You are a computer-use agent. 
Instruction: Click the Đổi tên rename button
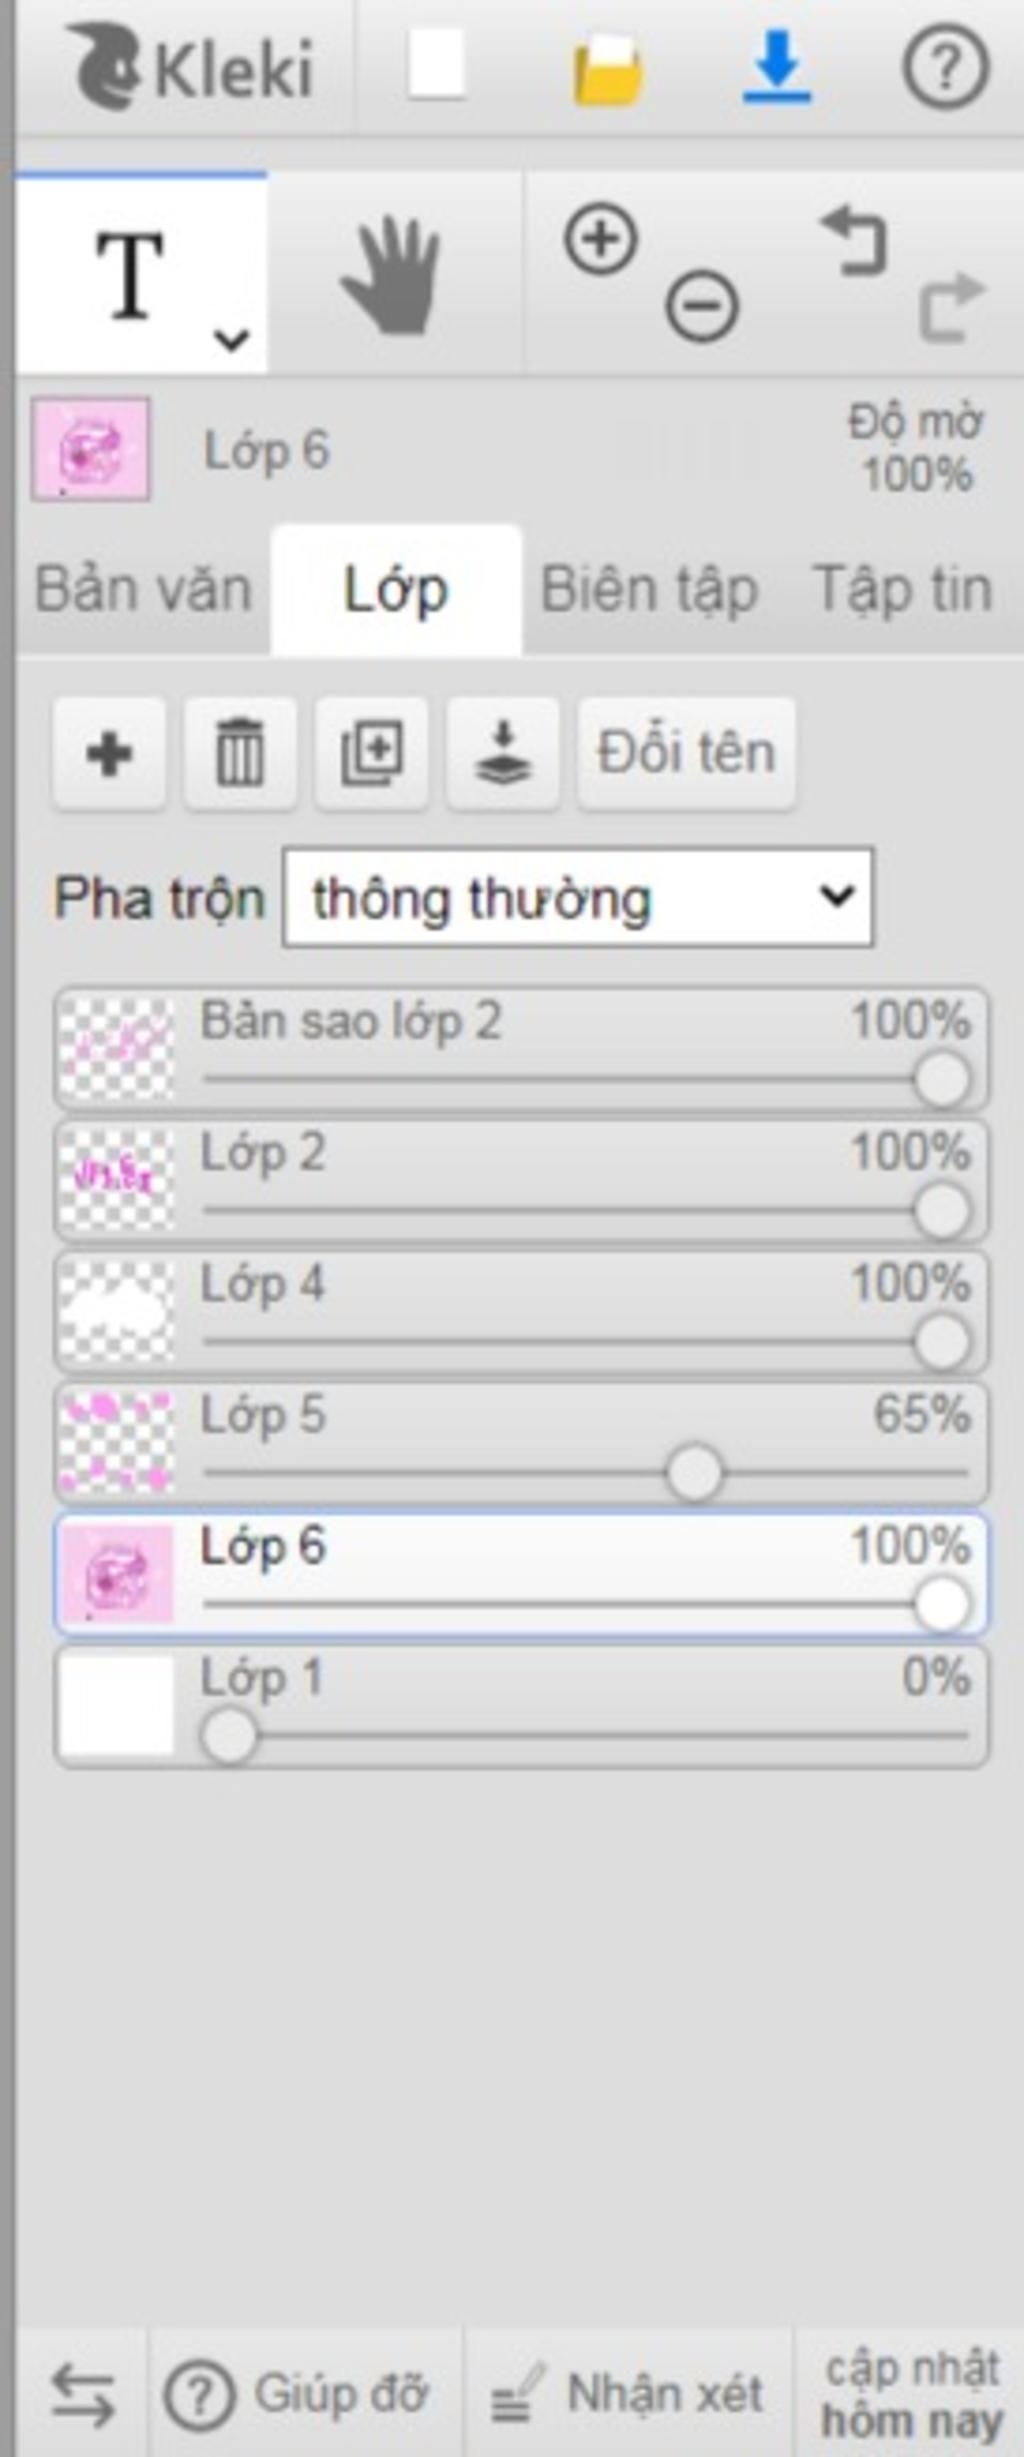pyautogui.click(x=686, y=753)
